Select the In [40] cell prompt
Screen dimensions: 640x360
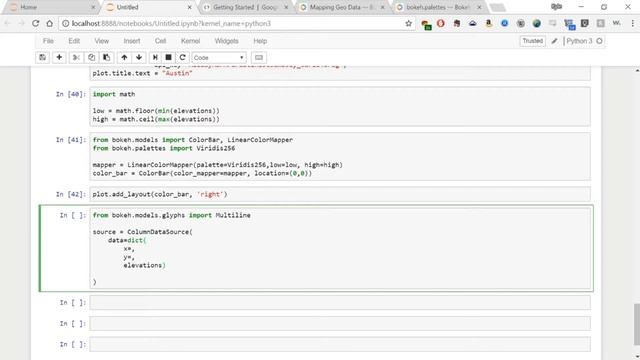(71, 94)
